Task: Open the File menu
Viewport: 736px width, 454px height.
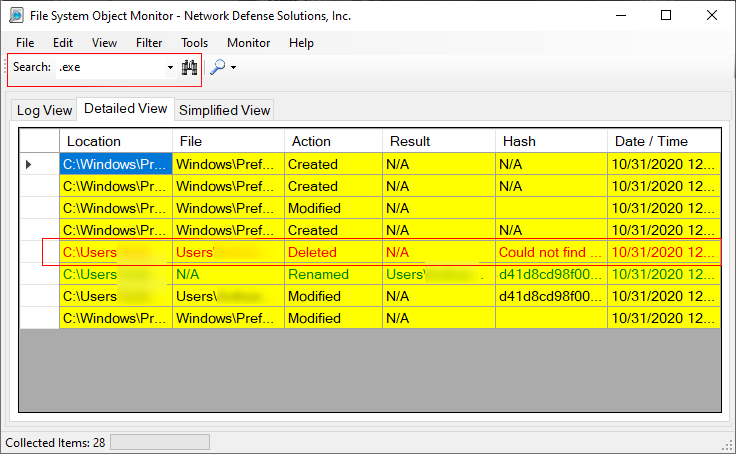Action: coord(25,43)
